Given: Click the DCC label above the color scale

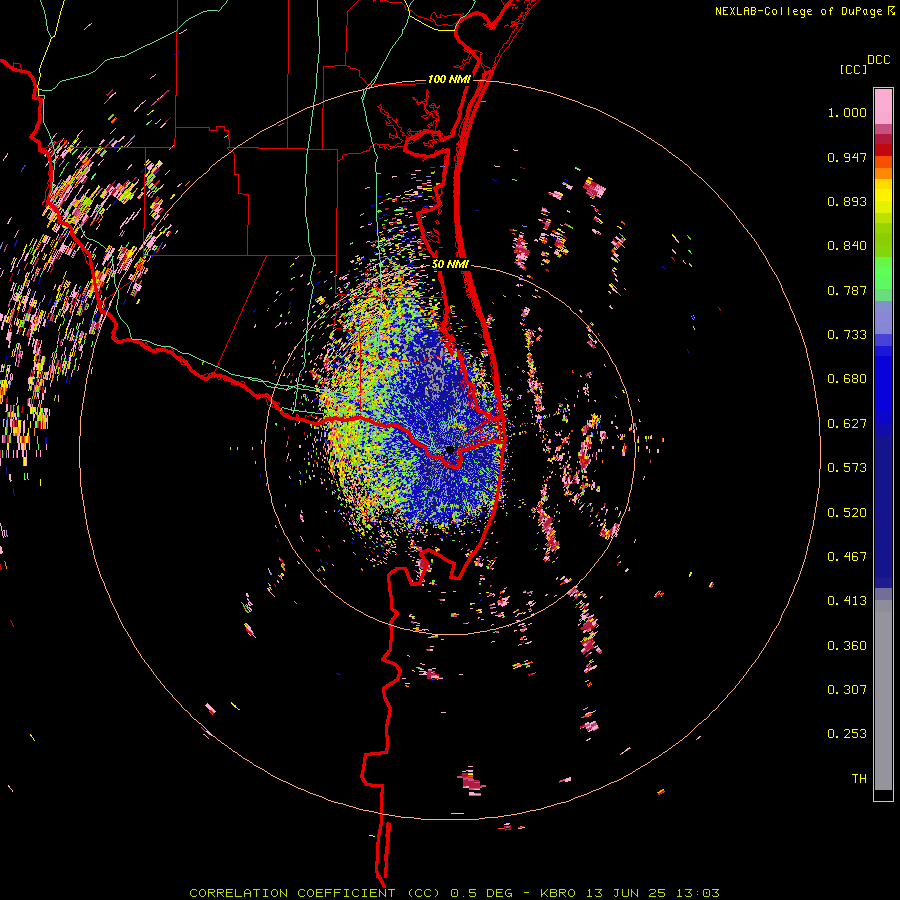Looking at the screenshot, I should click(x=878, y=60).
